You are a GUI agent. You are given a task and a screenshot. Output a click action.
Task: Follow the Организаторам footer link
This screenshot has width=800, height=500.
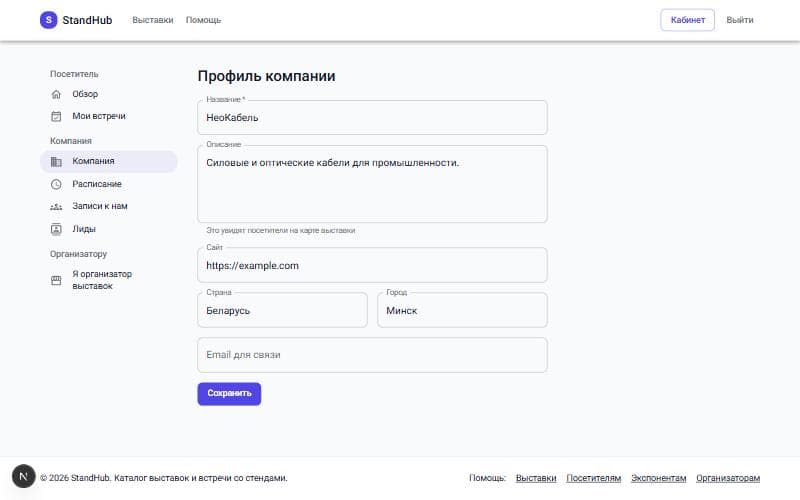pyautogui.click(x=728, y=478)
